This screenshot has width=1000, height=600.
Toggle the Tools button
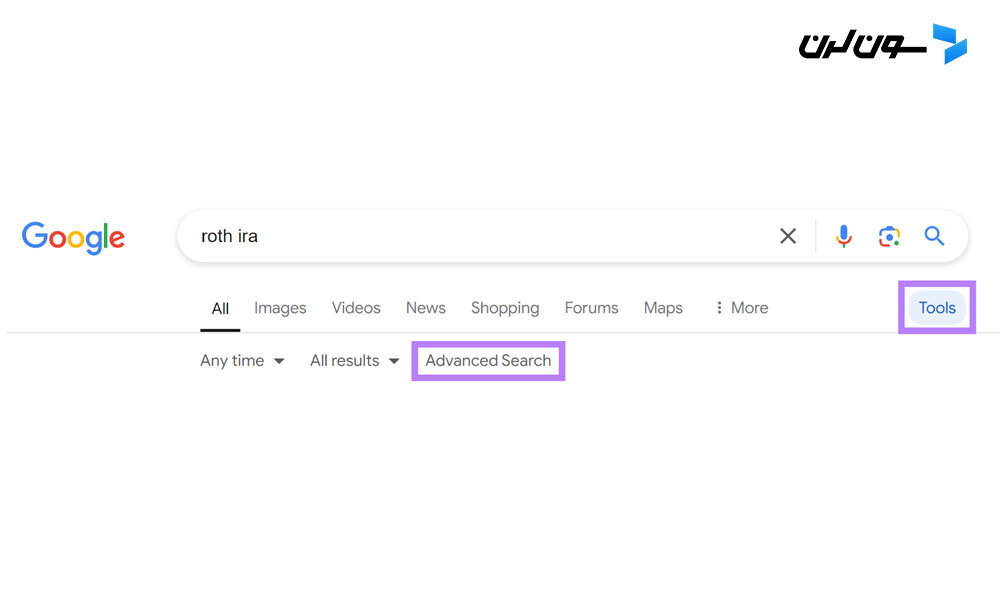point(937,308)
